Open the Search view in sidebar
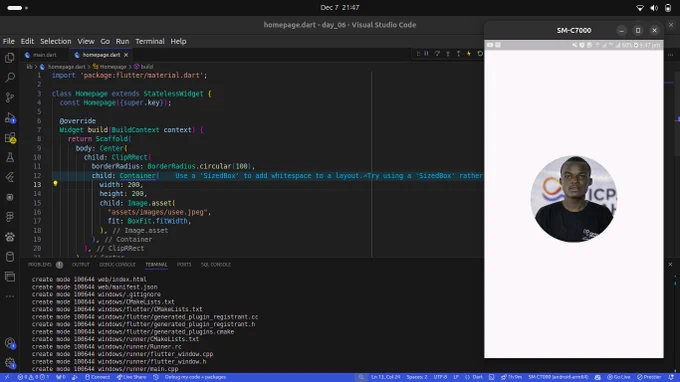This screenshot has width=680, height=382. [10, 77]
